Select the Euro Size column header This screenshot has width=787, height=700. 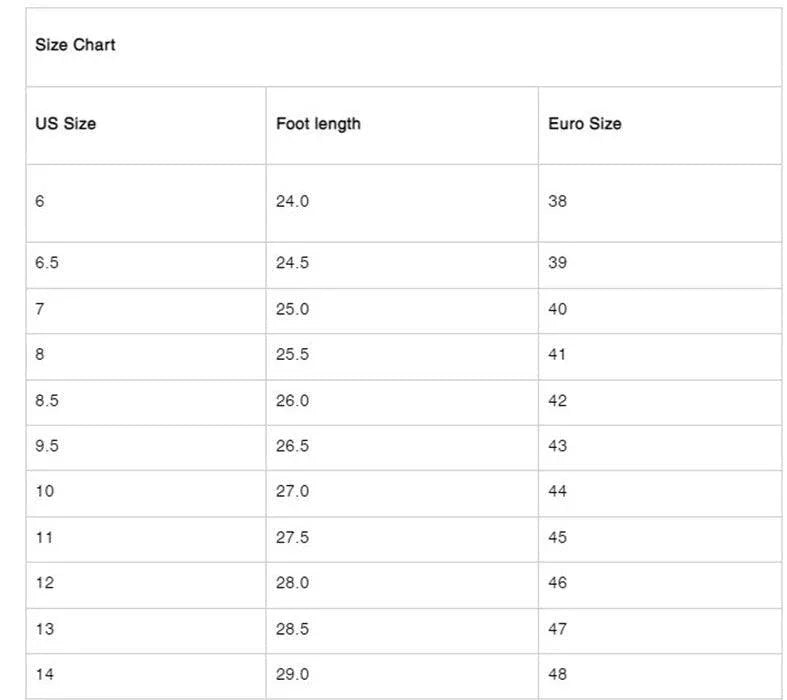(585, 124)
